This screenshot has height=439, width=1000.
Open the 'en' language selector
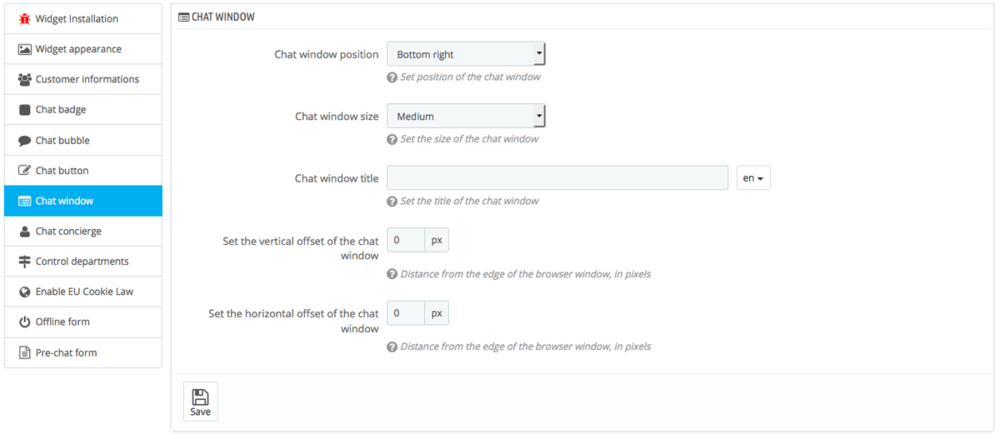click(x=753, y=178)
